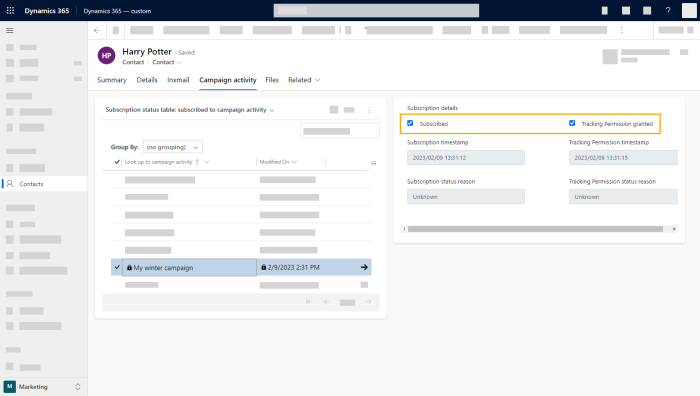Image resolution: width=700 pixels, height=396 pixels.
Task: Switch to the Summary tab
Action: [112, 80]
